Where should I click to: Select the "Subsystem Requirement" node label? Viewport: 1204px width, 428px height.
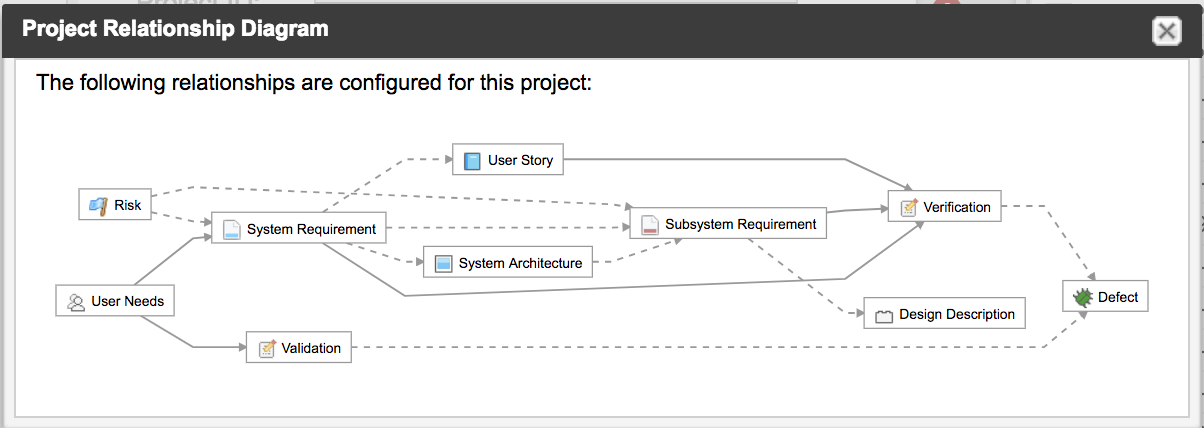click(x=740, y=224)
